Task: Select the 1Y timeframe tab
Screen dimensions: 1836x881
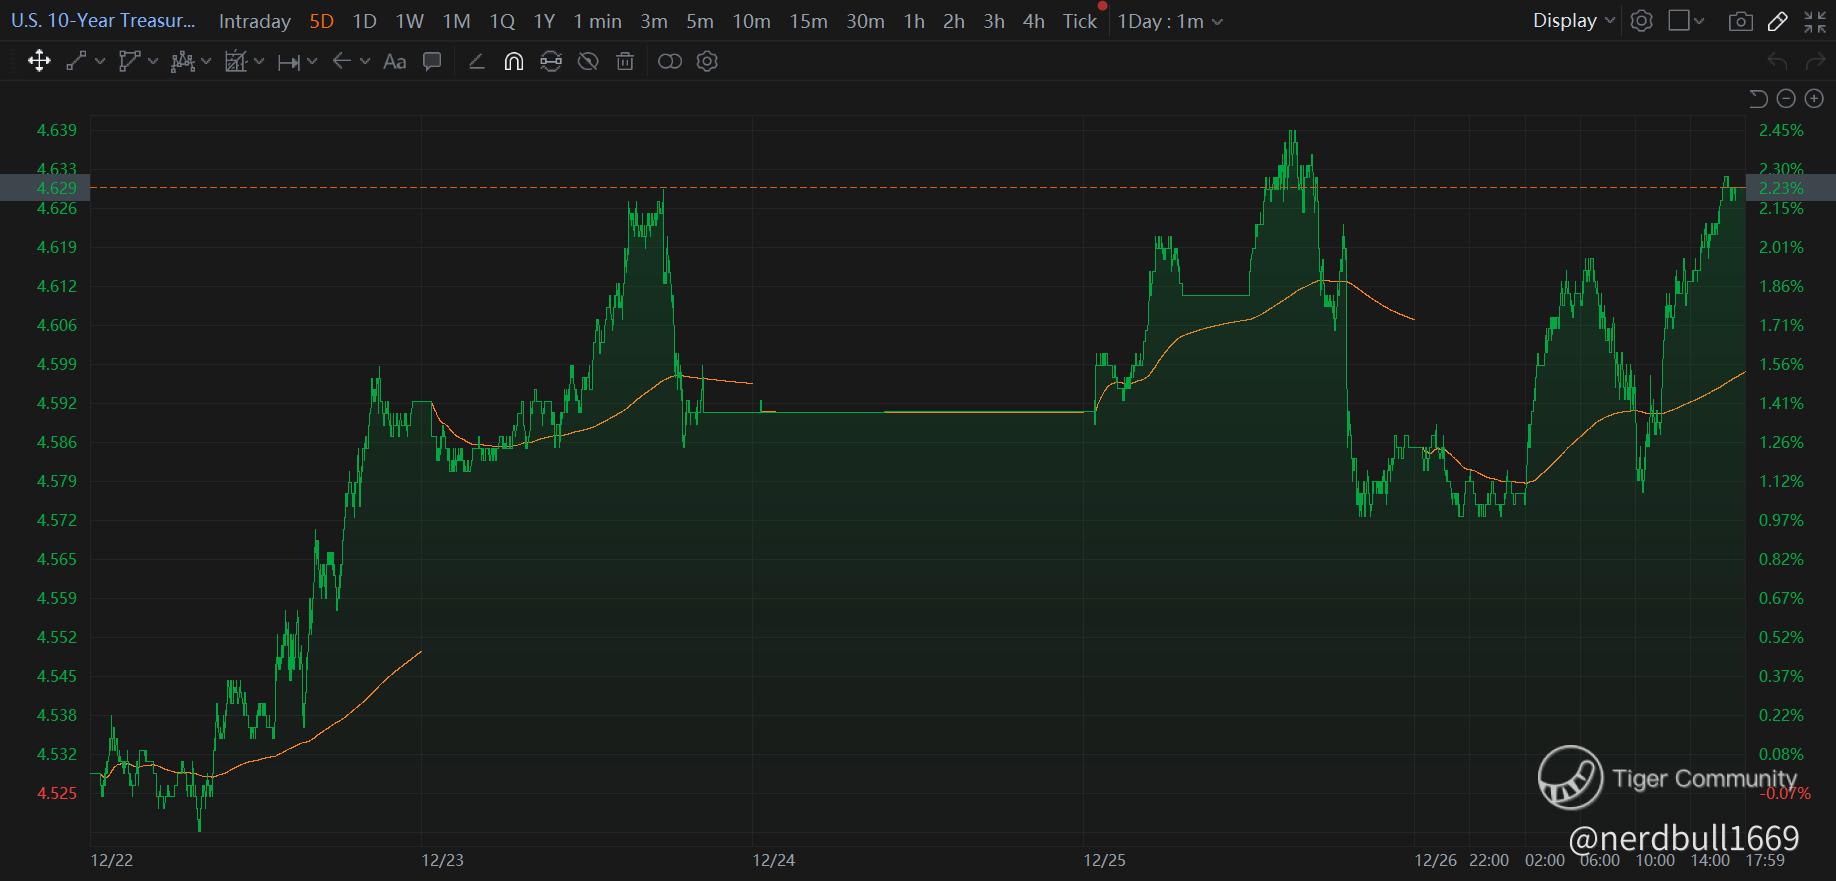Action: [x=544, y=21]
